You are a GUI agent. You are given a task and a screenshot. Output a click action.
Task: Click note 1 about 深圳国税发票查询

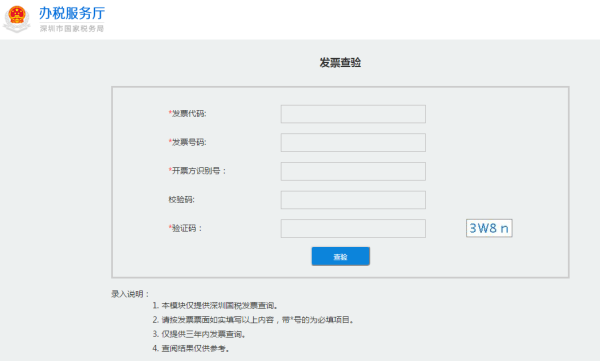(215, 305)
